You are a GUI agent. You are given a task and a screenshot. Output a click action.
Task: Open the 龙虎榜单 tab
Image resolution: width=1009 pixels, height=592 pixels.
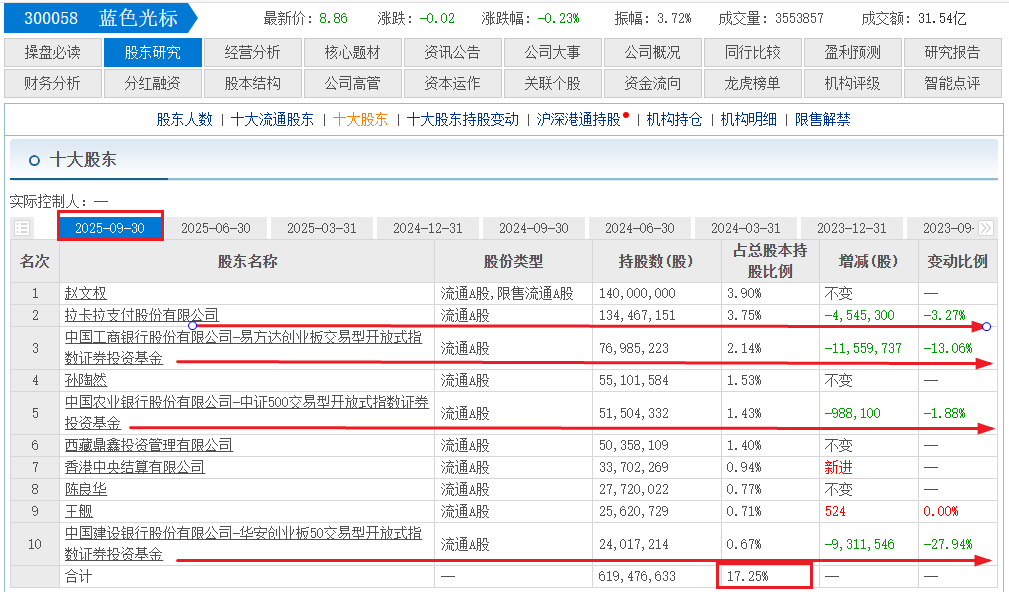(x=752, y=83)
